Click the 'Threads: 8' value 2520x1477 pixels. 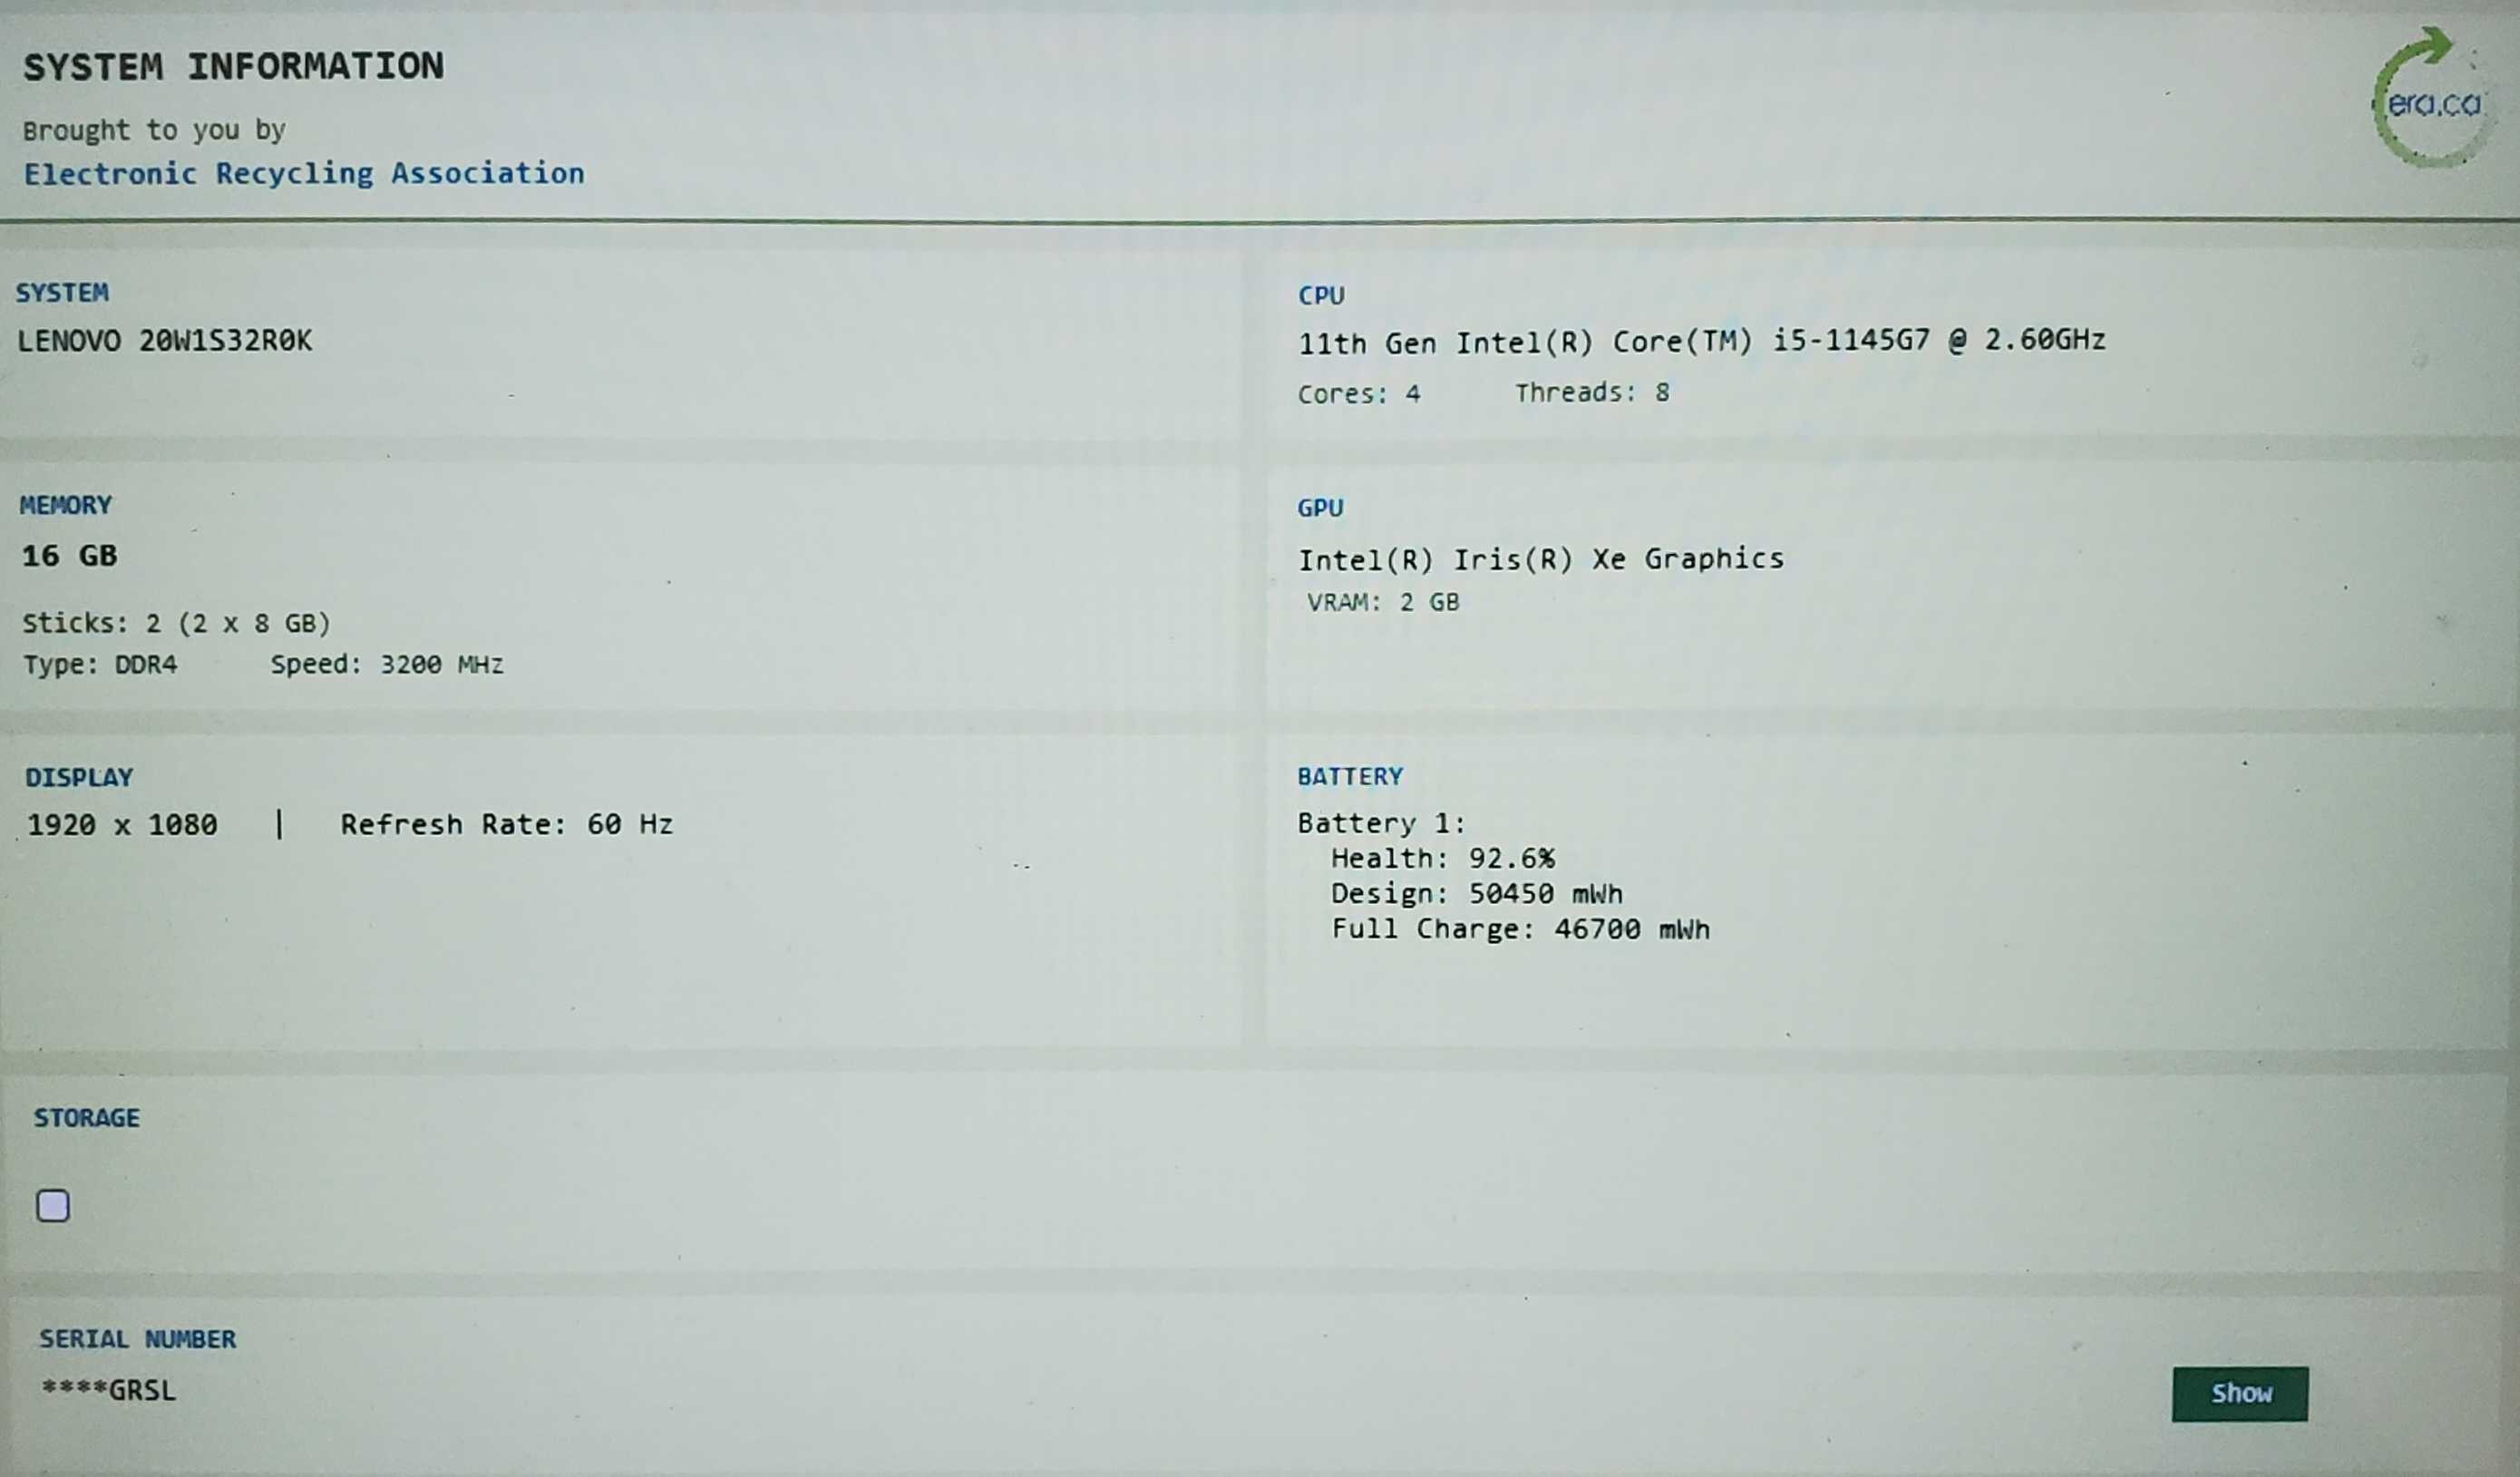1592,392
